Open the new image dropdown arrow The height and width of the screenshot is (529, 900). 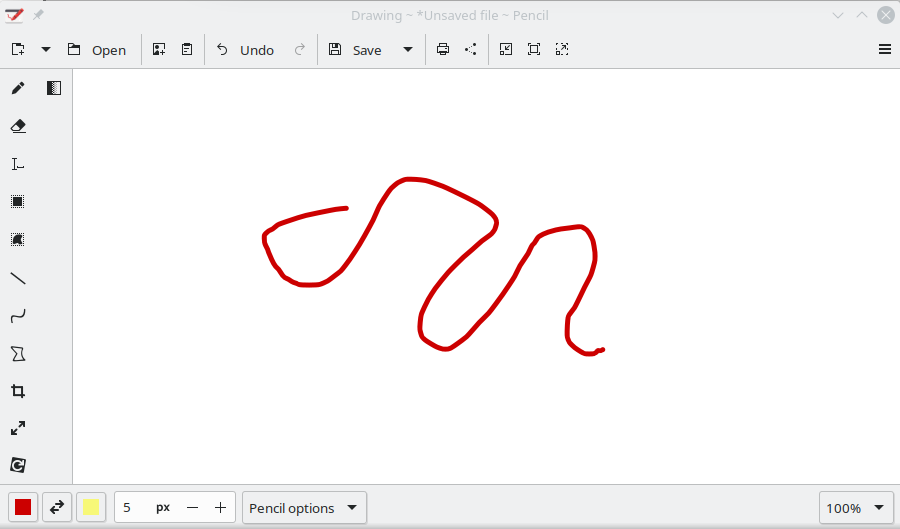pos(45,50)
